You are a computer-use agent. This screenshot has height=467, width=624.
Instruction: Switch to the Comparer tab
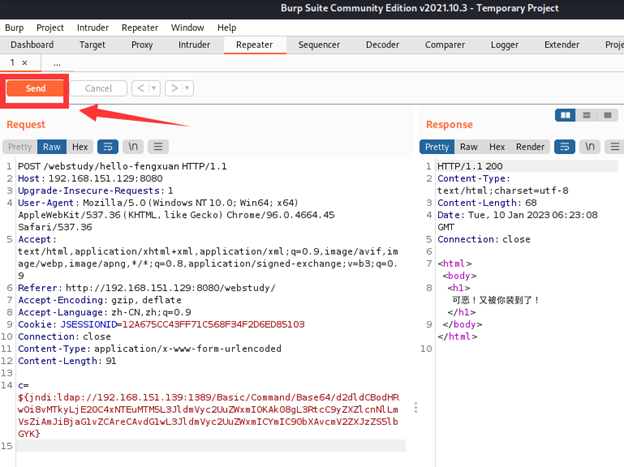pyautogui.click(x=445, y=45)
